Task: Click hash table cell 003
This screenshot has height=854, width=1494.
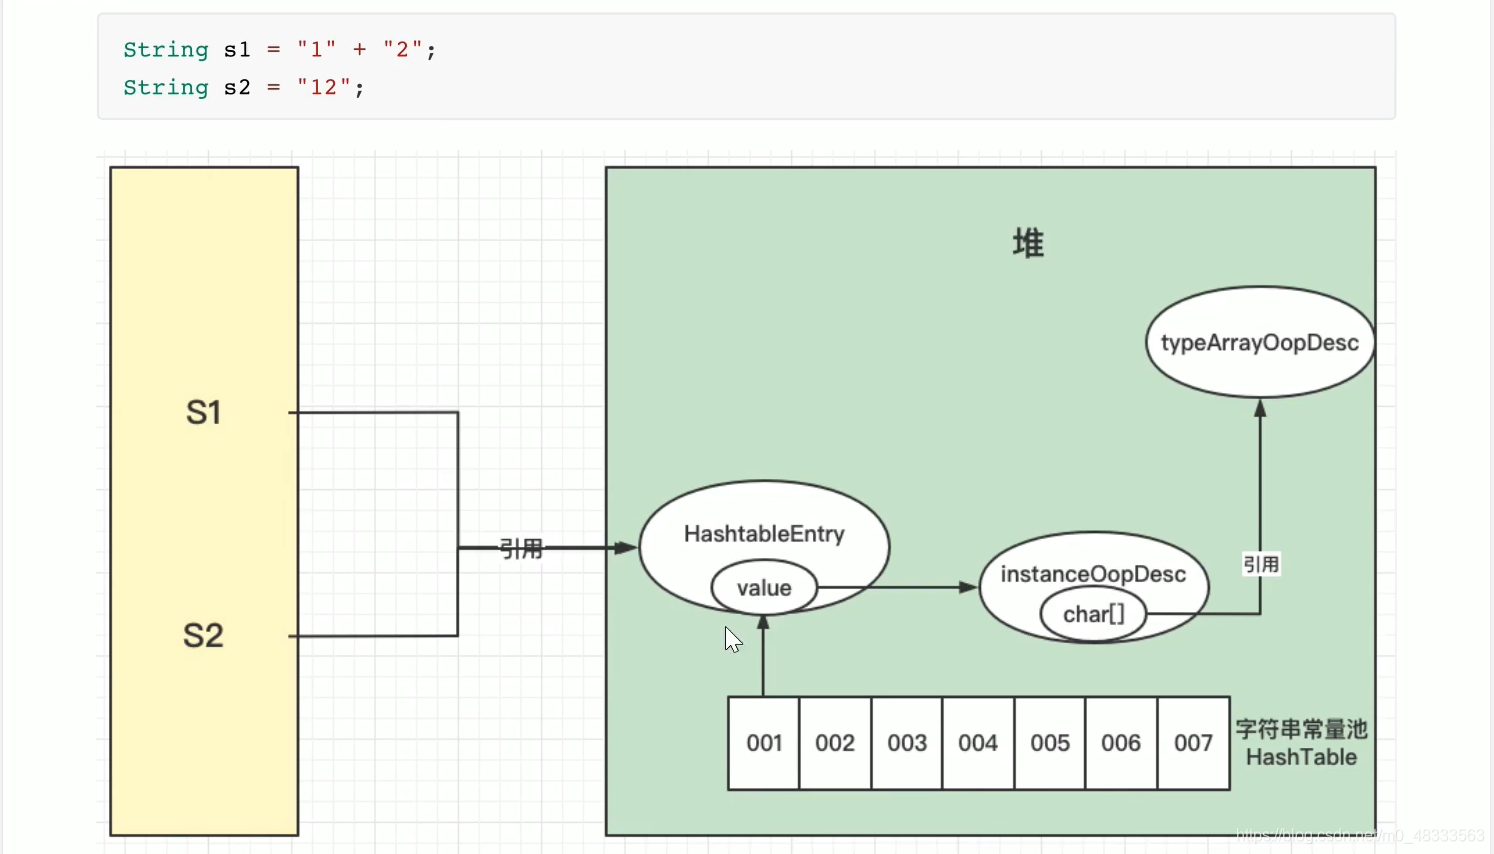Action: click(x=907, y=743)
